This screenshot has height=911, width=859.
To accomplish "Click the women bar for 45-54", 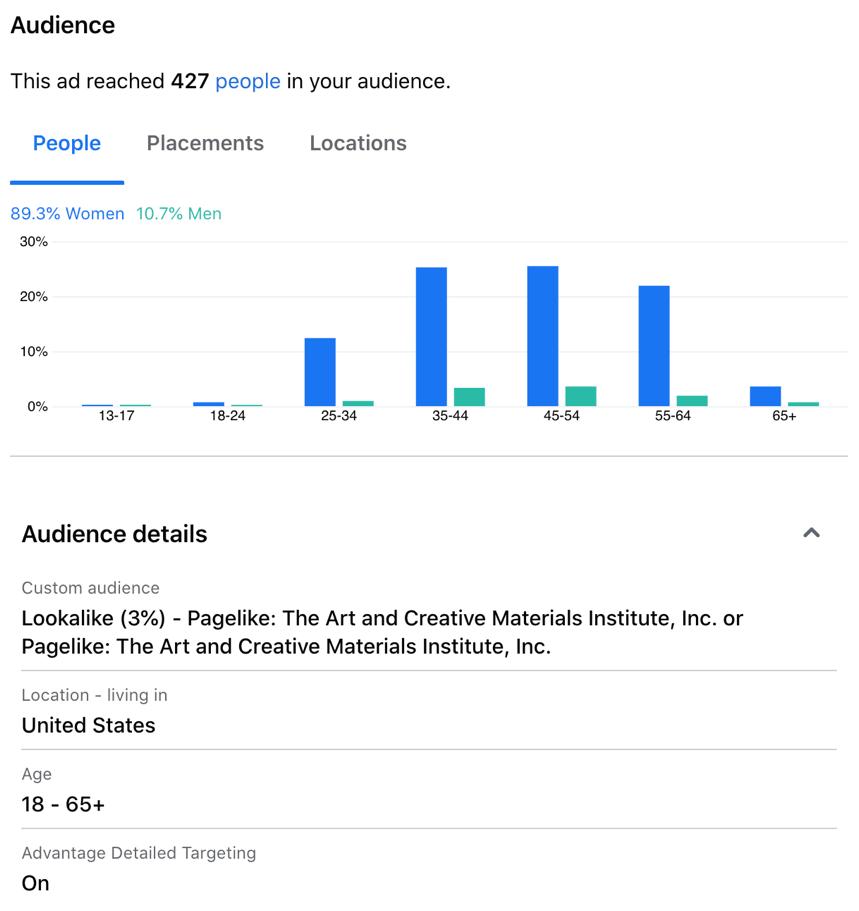I will (543, 336).
